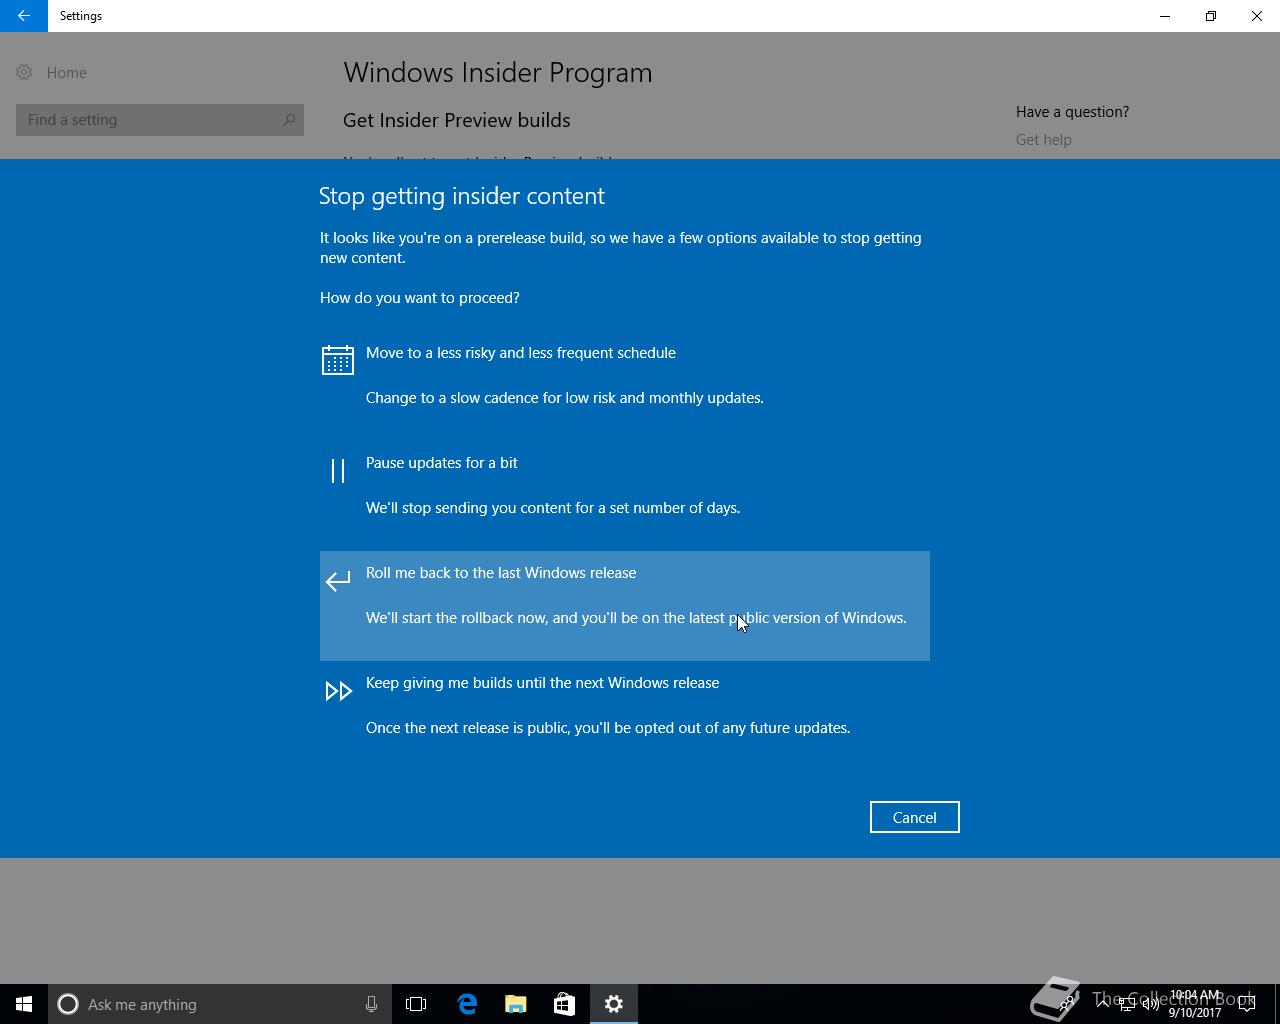The height and width of the screenshot is (1024, 1280).
Task: Open Home in Settings sidebar
Action: [x=66, y=73]
